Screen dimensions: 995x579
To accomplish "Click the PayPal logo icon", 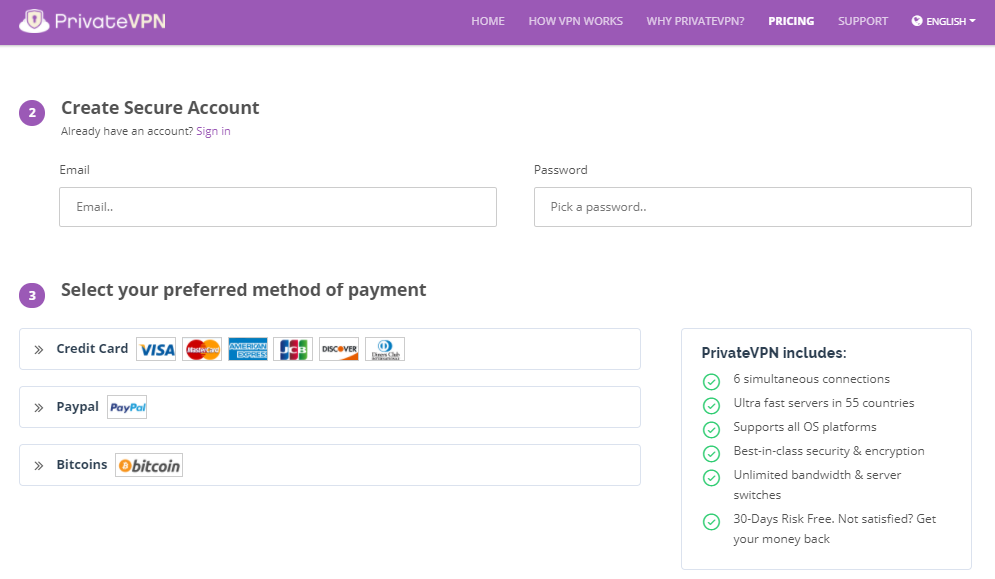I will 127,408.
